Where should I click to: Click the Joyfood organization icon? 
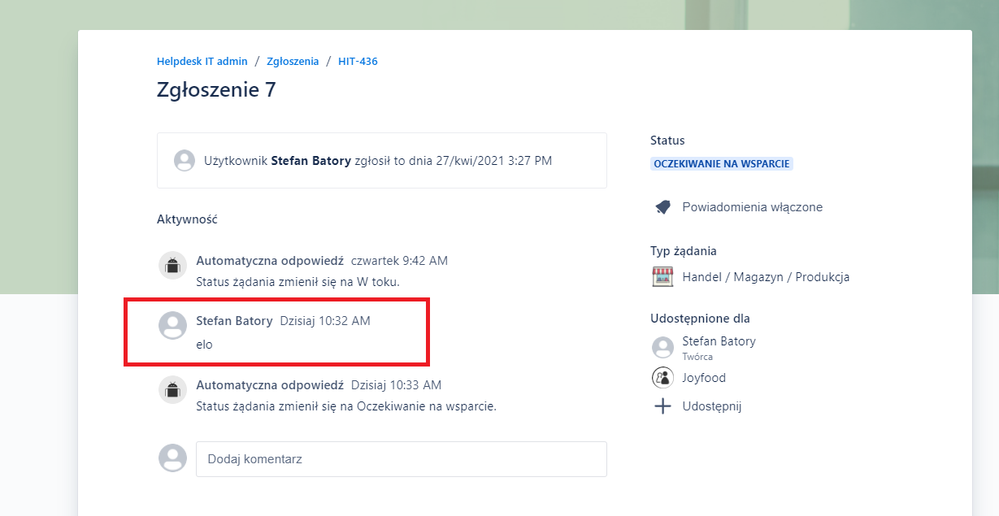point(663,378)
